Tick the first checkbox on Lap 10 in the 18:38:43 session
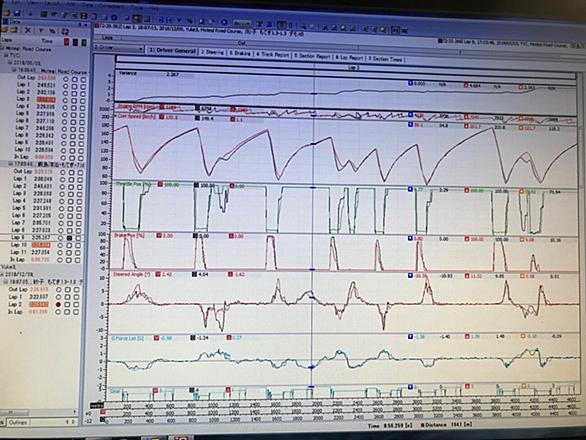Screen dimensions: 586x440 [72, 151]
